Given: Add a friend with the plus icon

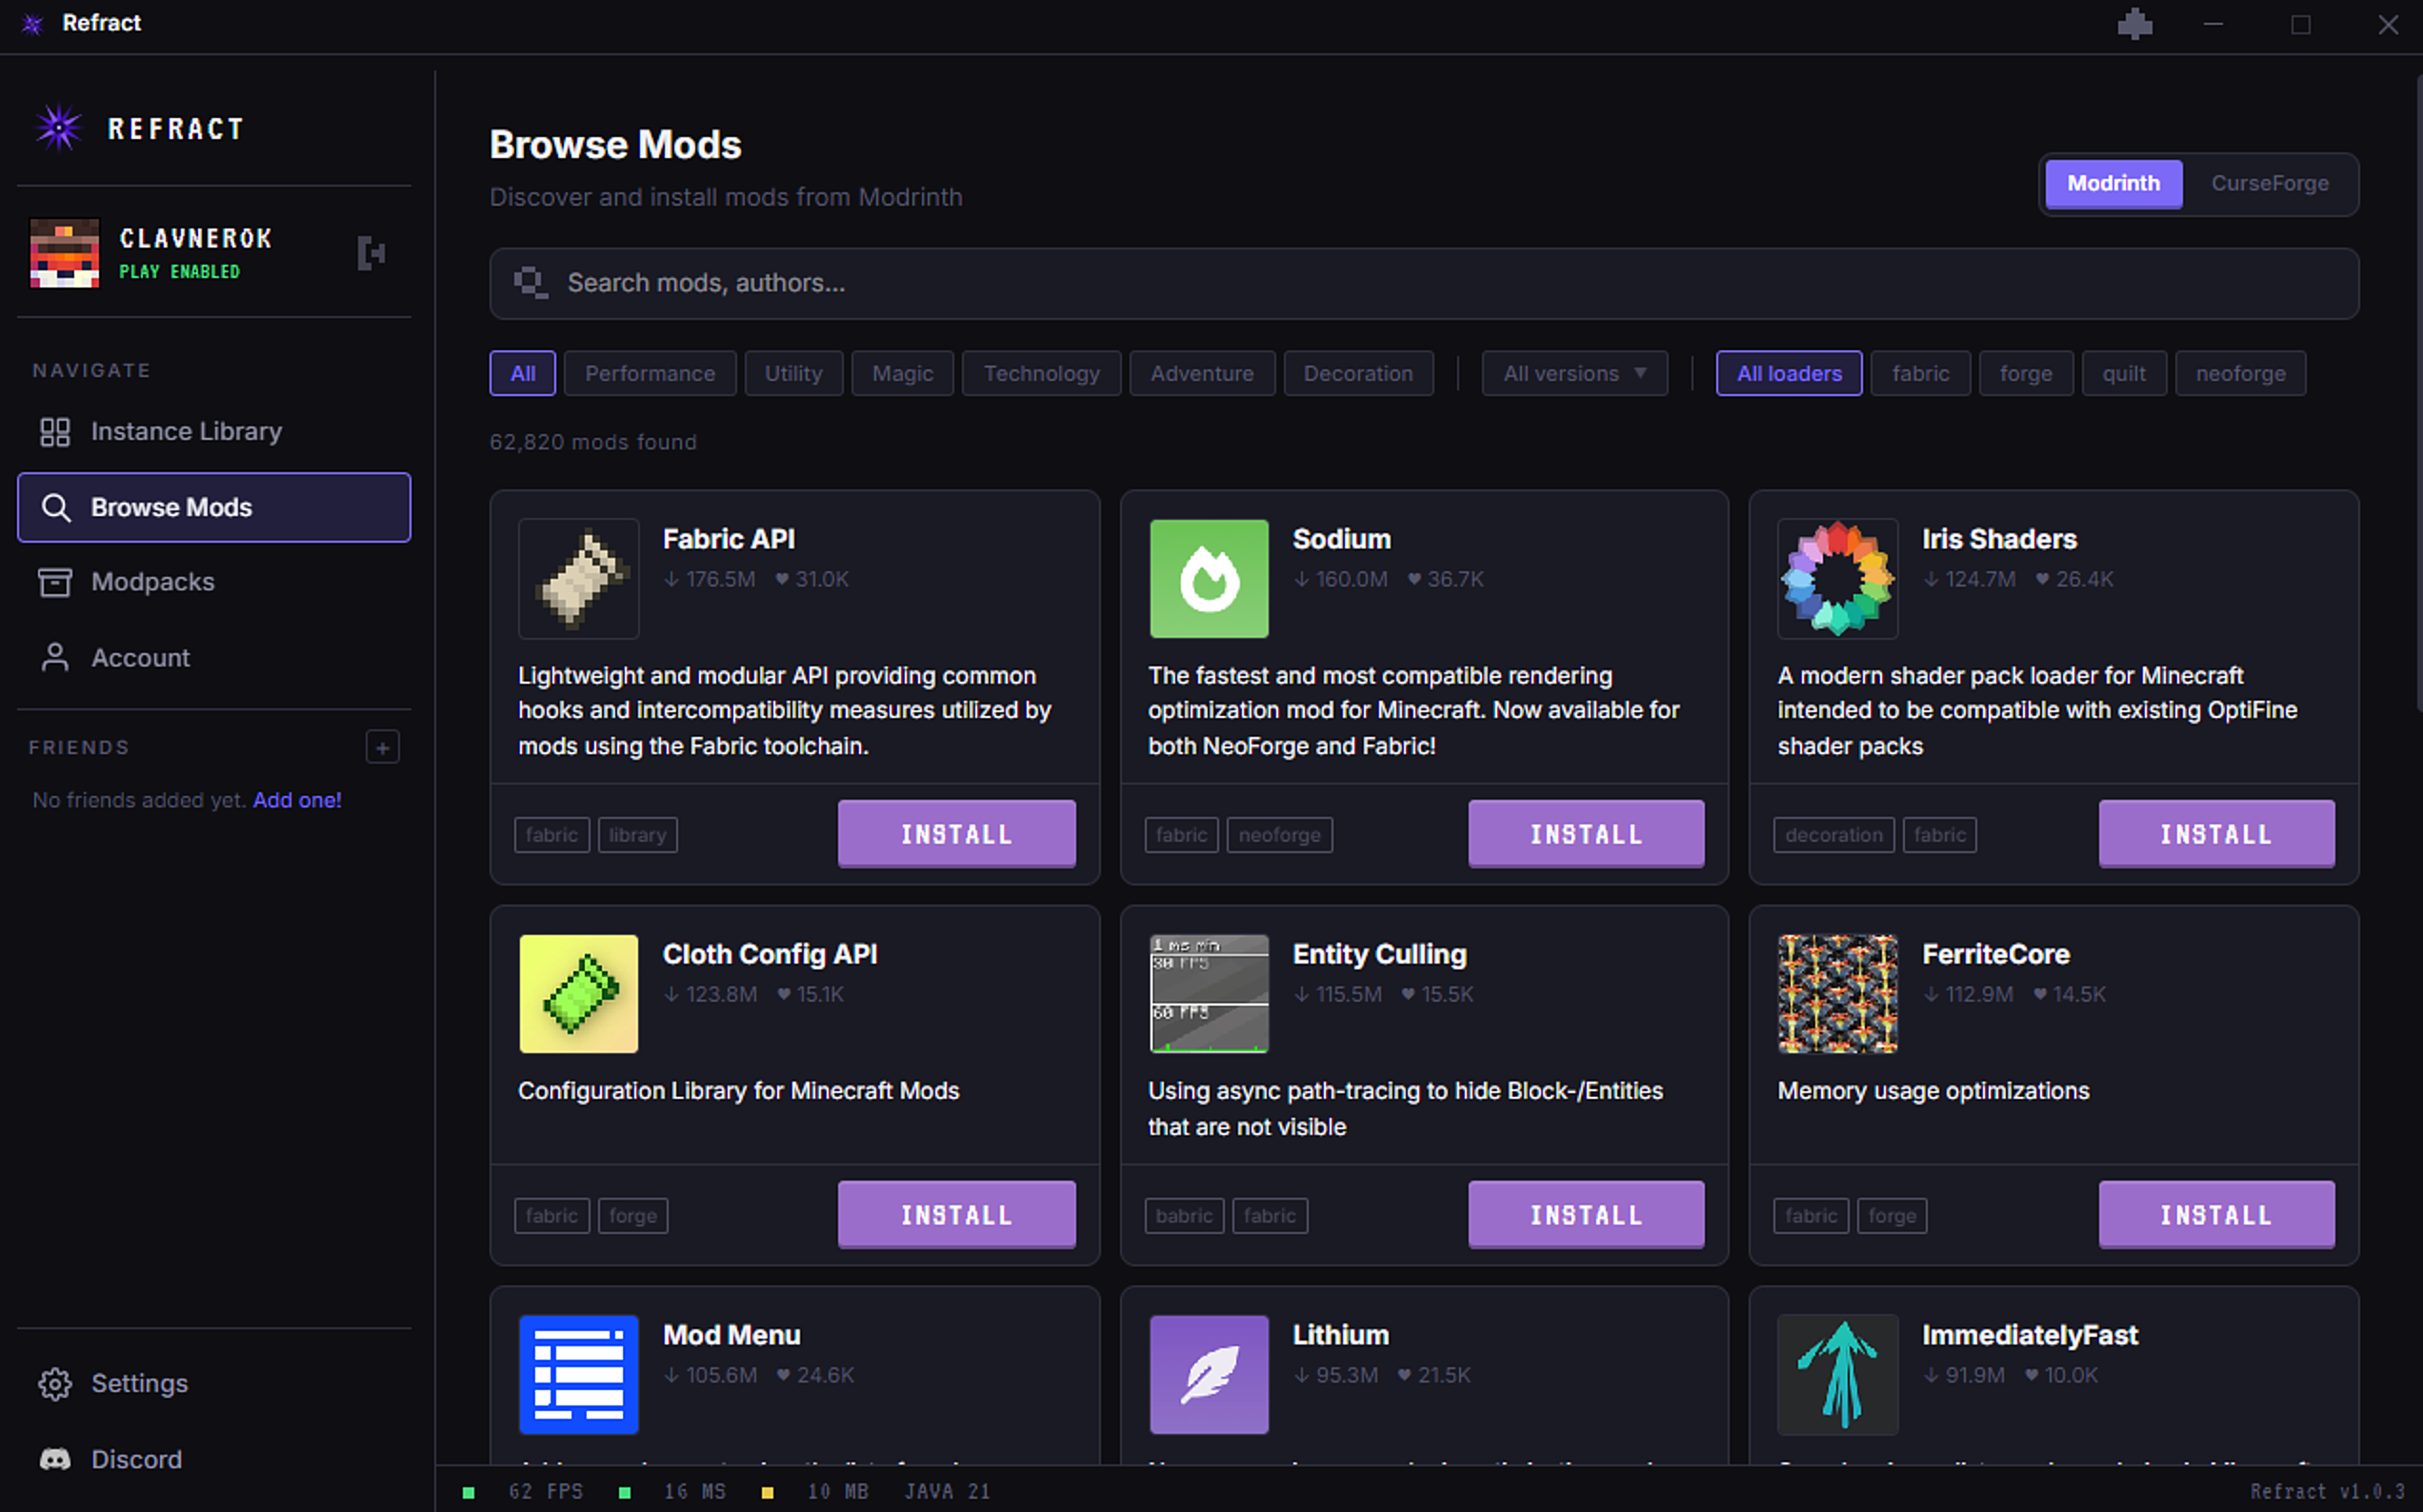Looking at the screenshot, I should point(383,747).
